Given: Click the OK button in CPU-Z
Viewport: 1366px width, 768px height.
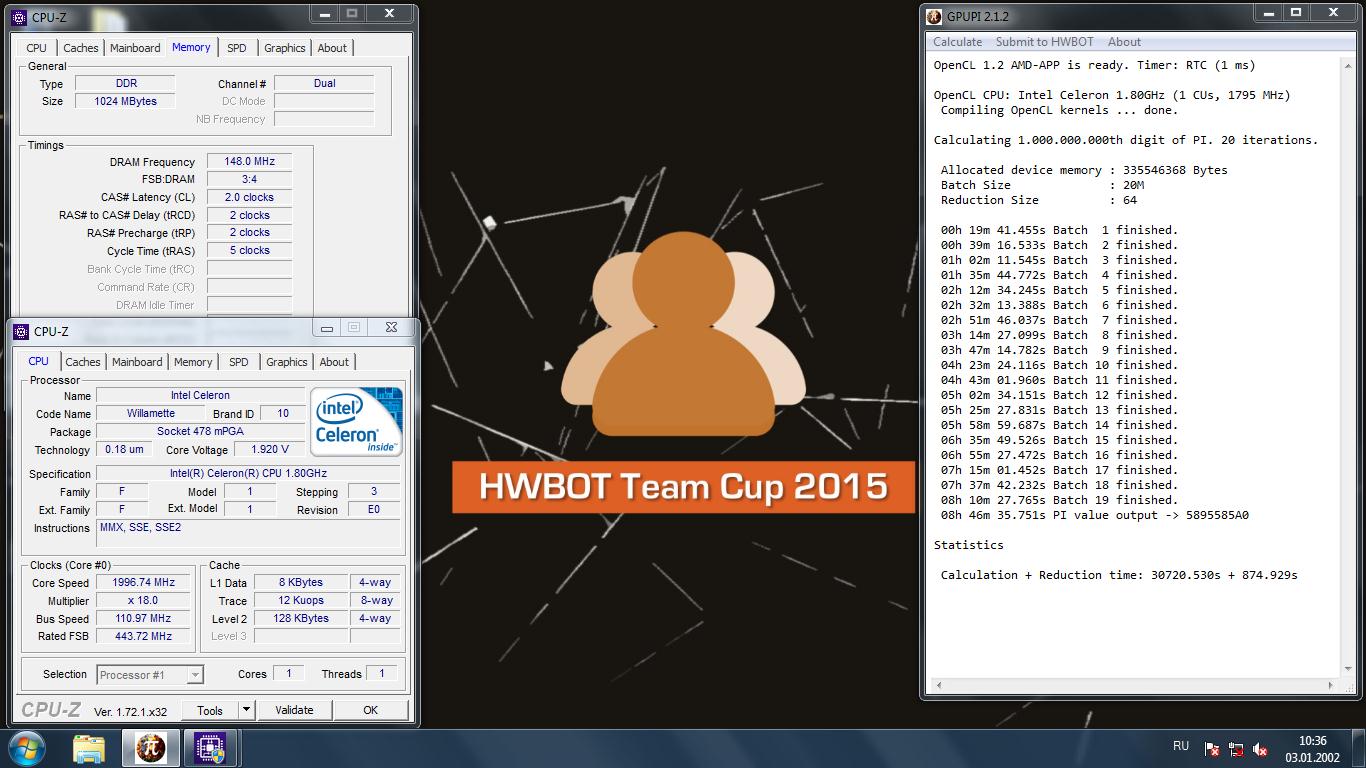Looking at the screenshot, I should [x=370, y=710].
